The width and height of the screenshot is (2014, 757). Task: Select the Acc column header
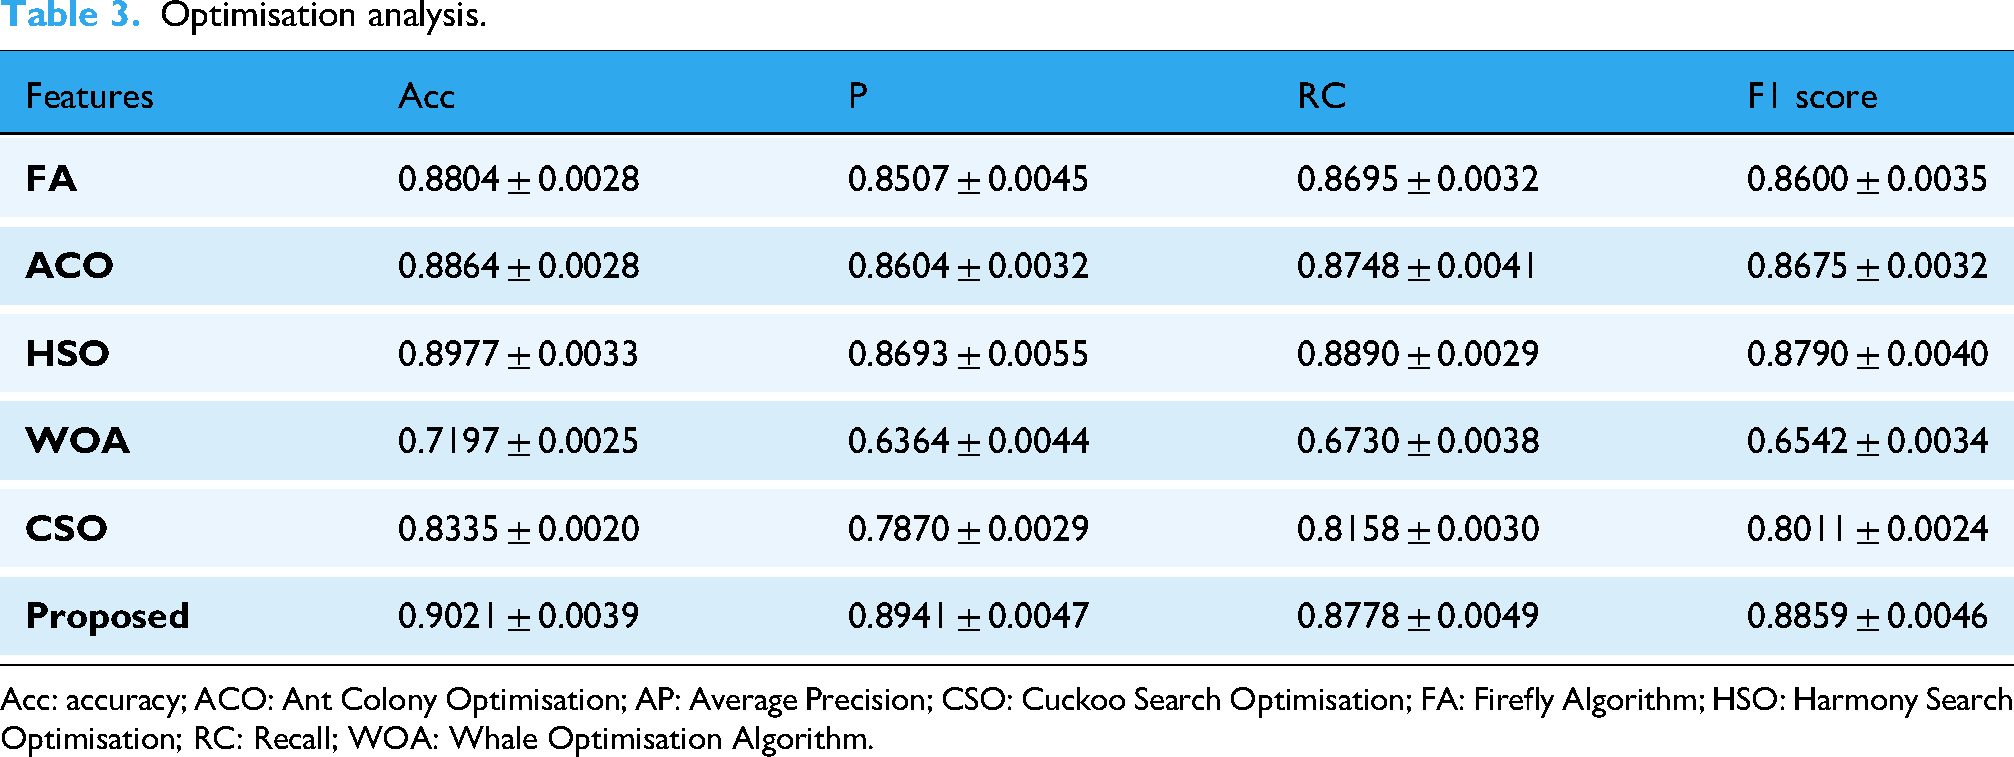click(x=426, y=96)
